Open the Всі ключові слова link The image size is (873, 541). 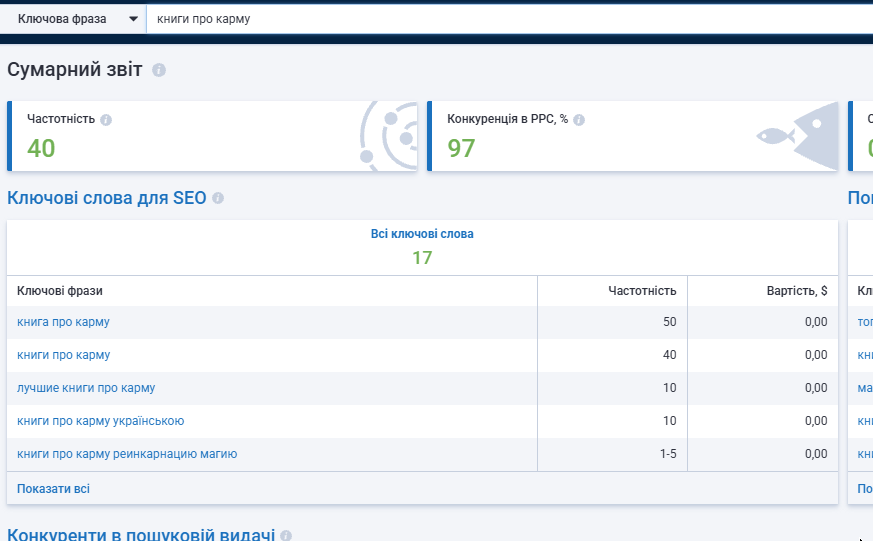click(422, 234)
